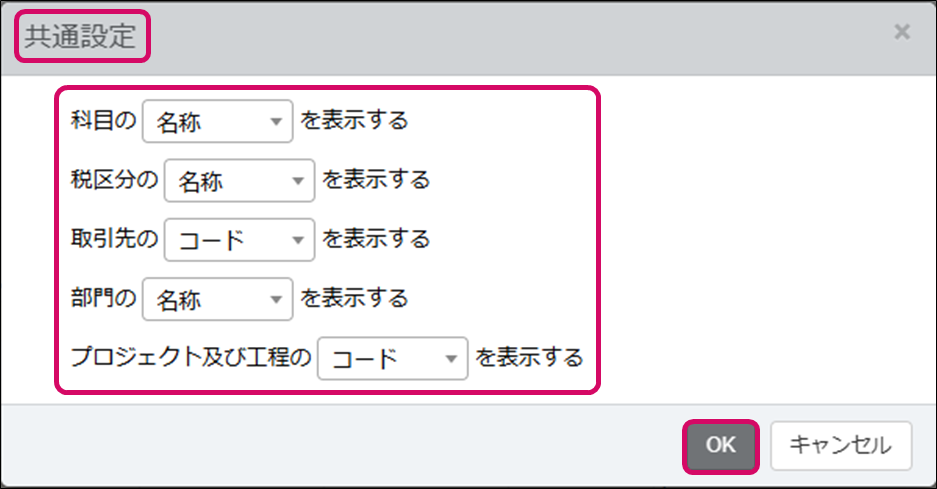
Task: Click the arrow icon on the 科目 dropdown
Action: click(x=275, y=122)
